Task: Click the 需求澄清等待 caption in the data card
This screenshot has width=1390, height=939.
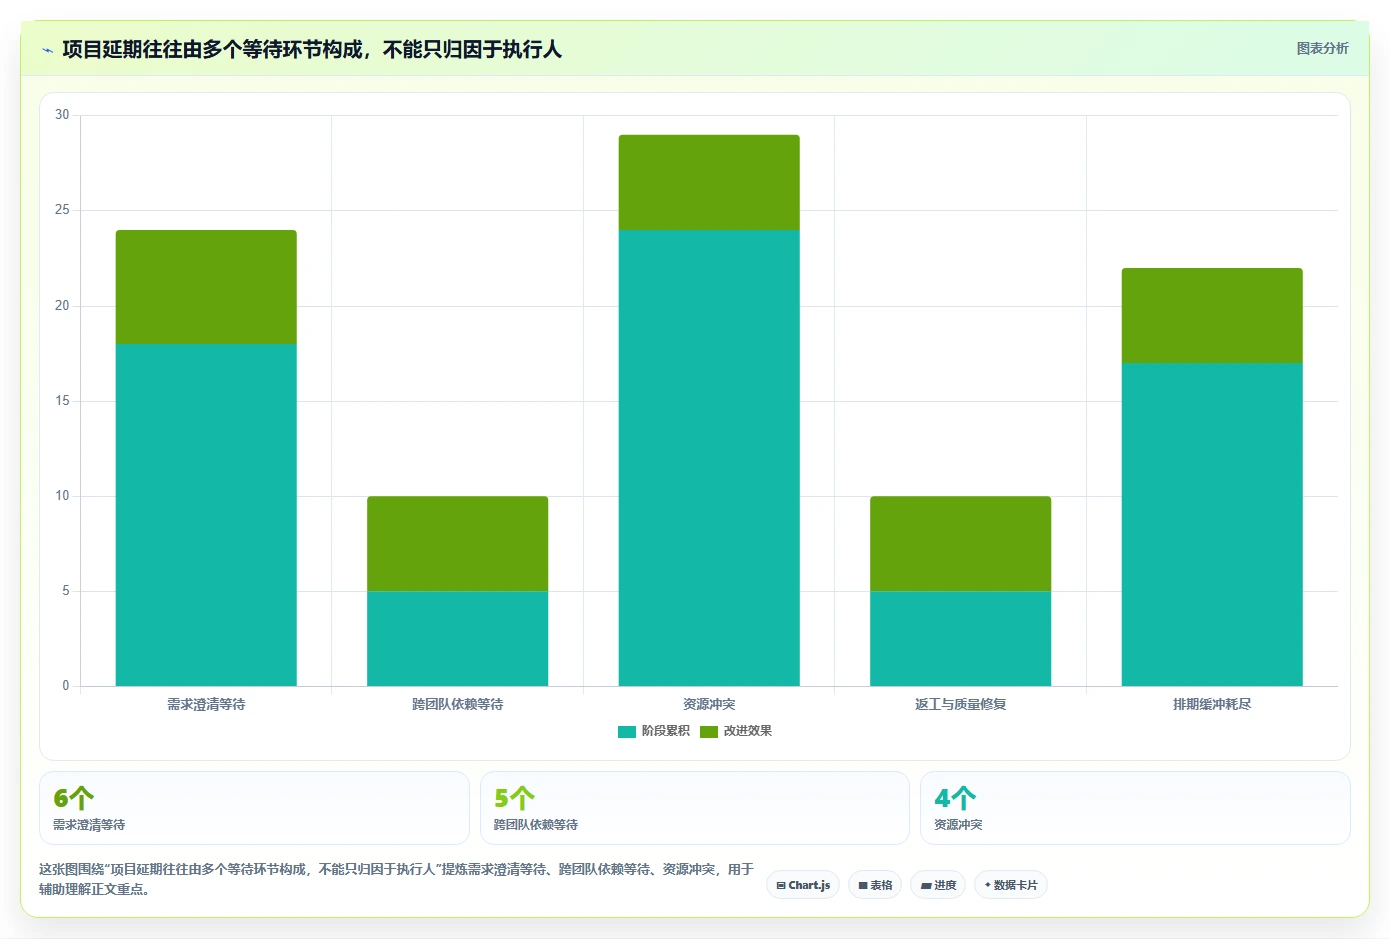Action: pos(89,825)
